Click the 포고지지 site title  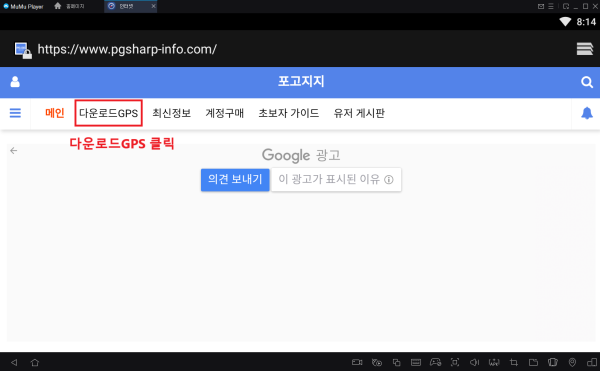(301, 81)
